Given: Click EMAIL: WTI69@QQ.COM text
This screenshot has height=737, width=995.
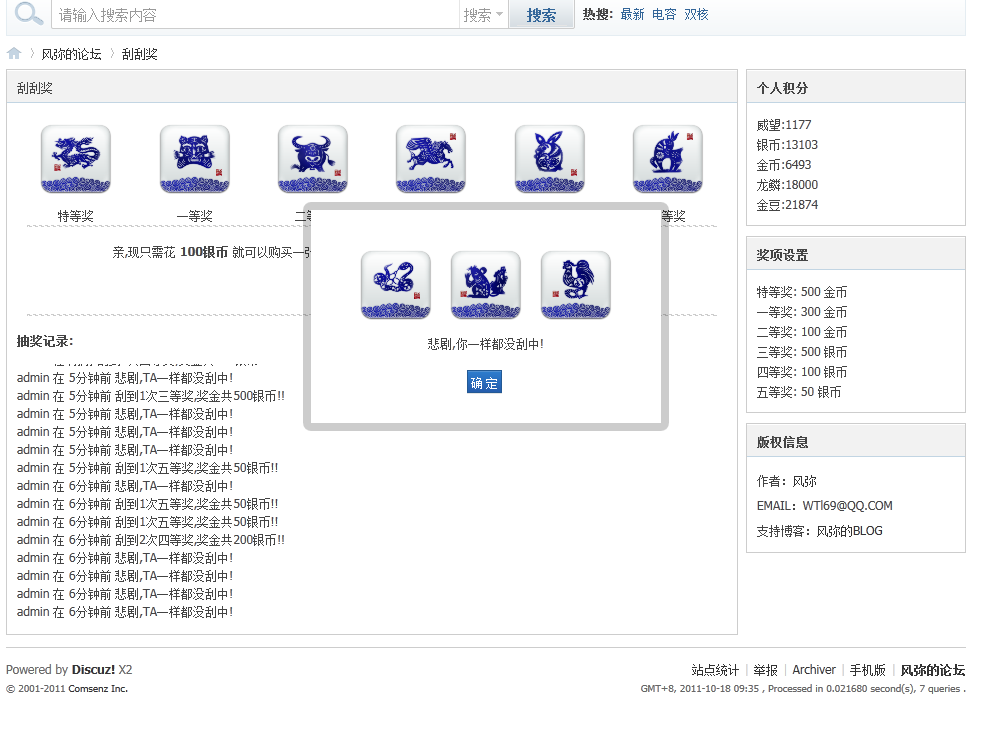Looking at the screenshot, I should click(824, 505).
